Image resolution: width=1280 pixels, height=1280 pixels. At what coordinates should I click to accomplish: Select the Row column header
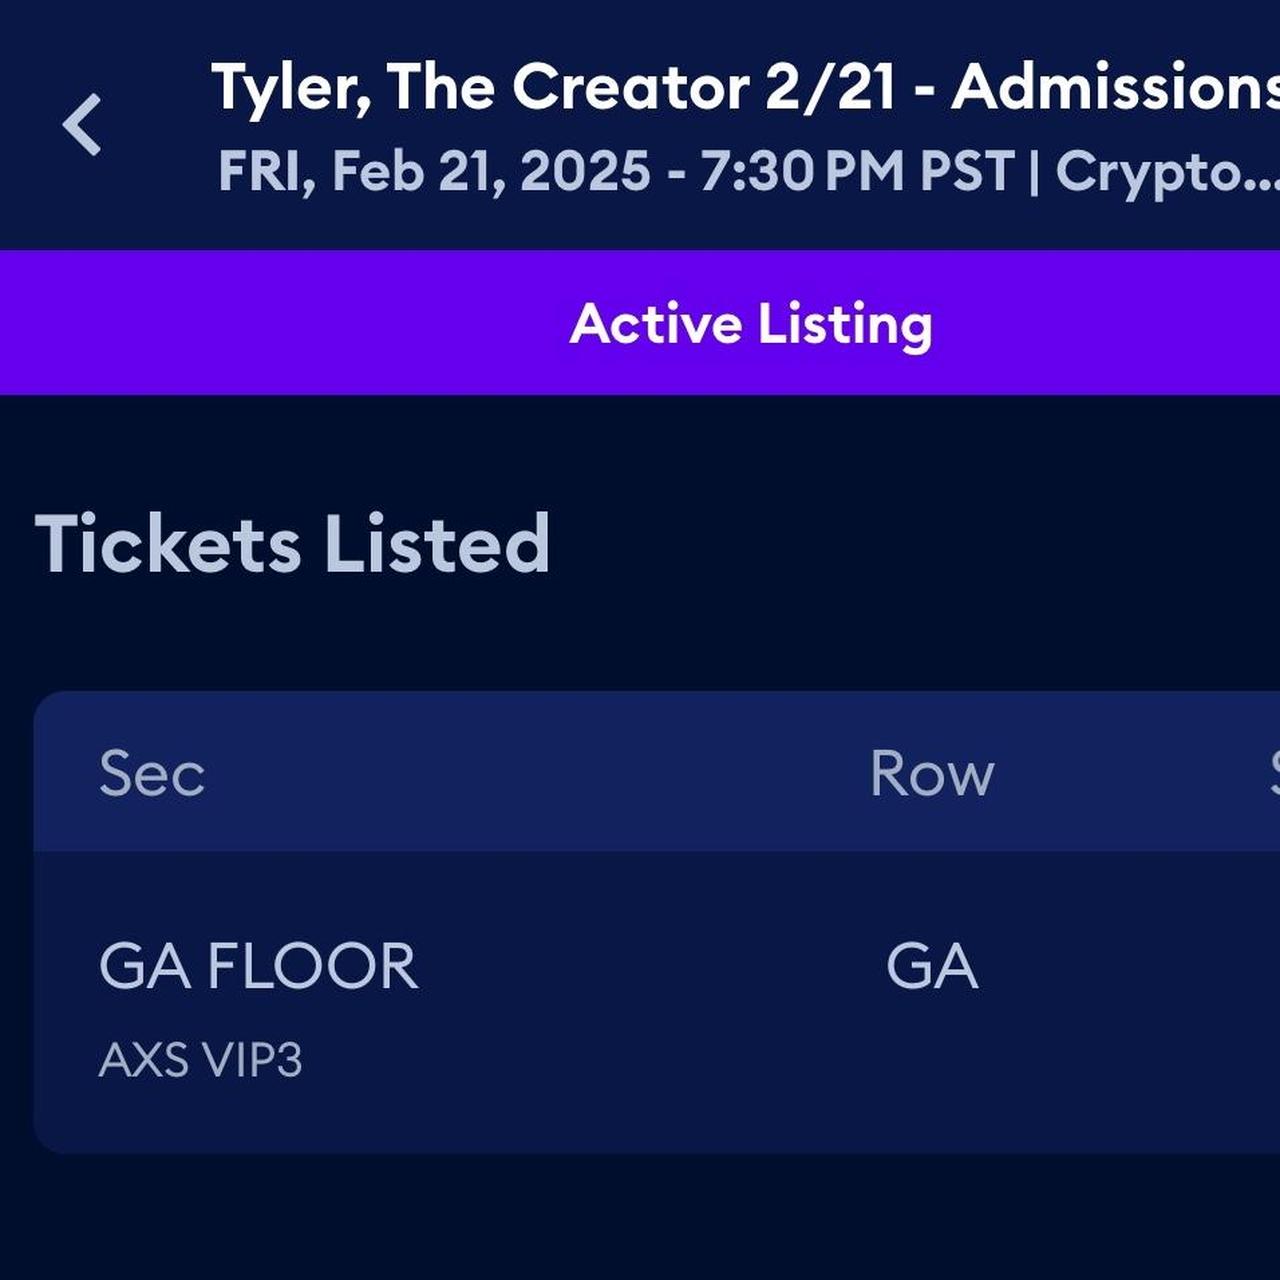(932, 771)
